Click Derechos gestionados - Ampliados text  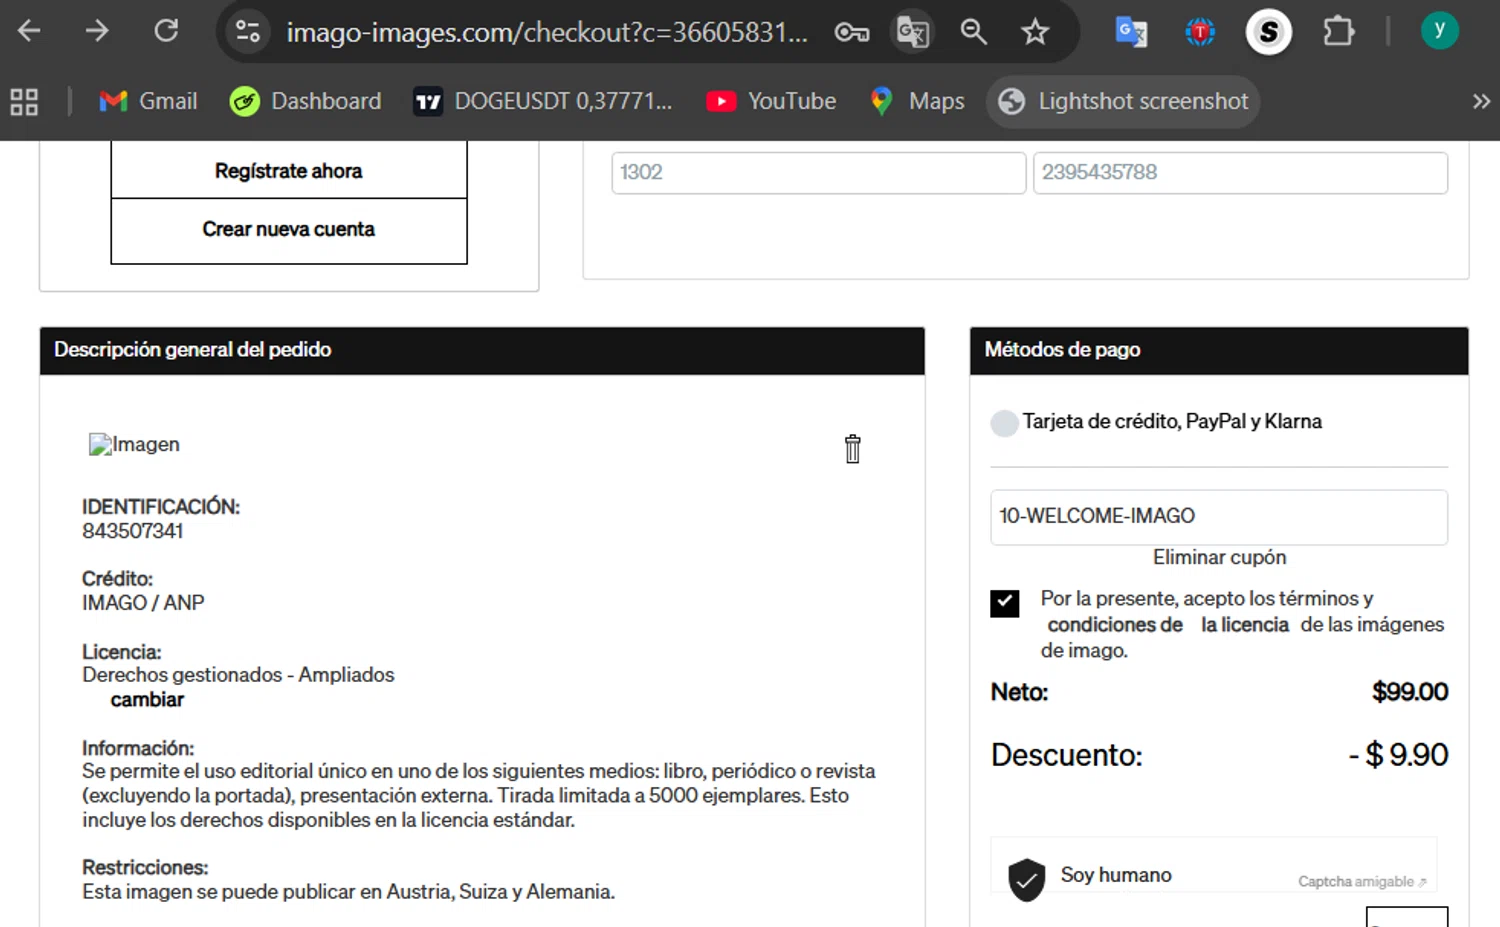coord(238,675)
